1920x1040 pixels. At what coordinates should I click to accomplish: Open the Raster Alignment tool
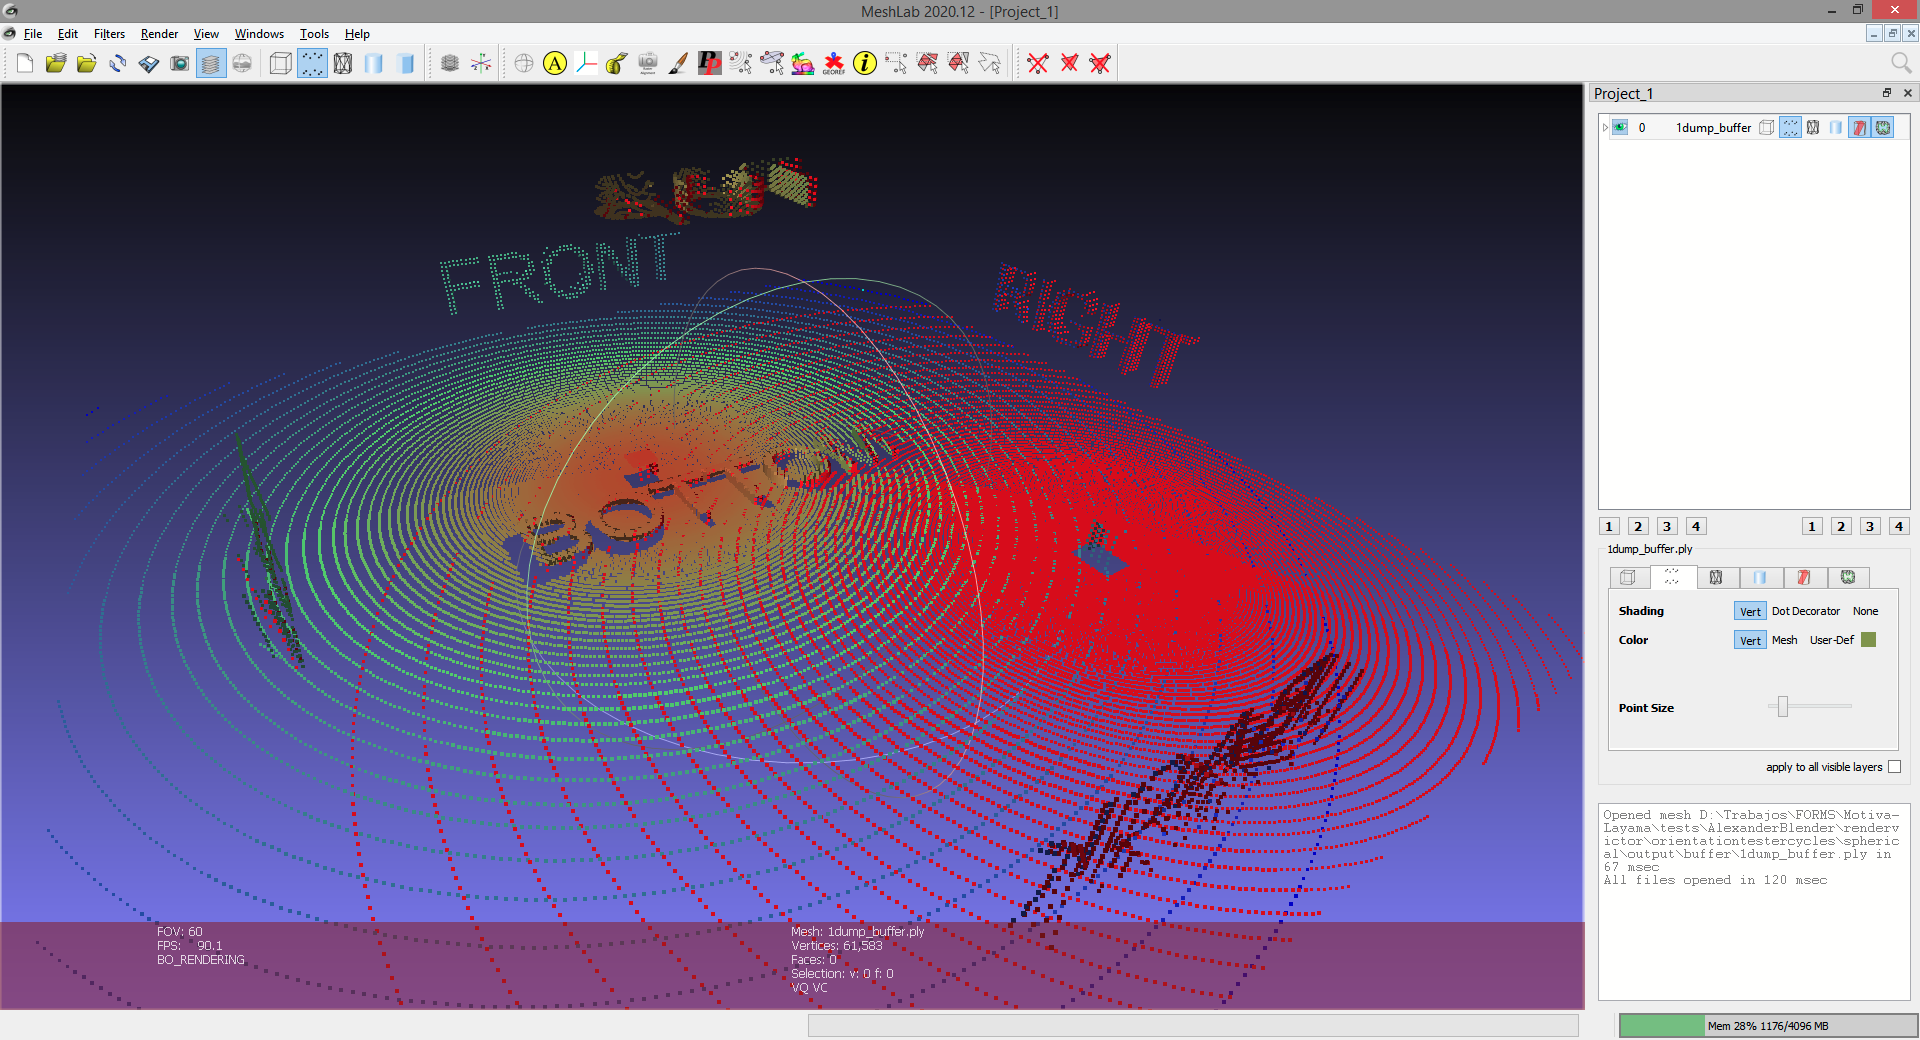point(646,63)
